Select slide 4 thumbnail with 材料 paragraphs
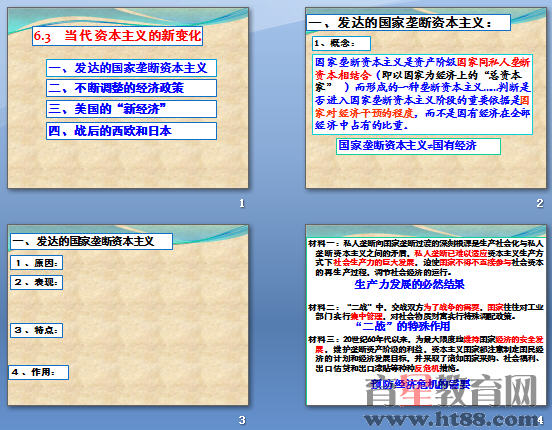Viewport: 552px width, 430px height. [x=426, y=315]
